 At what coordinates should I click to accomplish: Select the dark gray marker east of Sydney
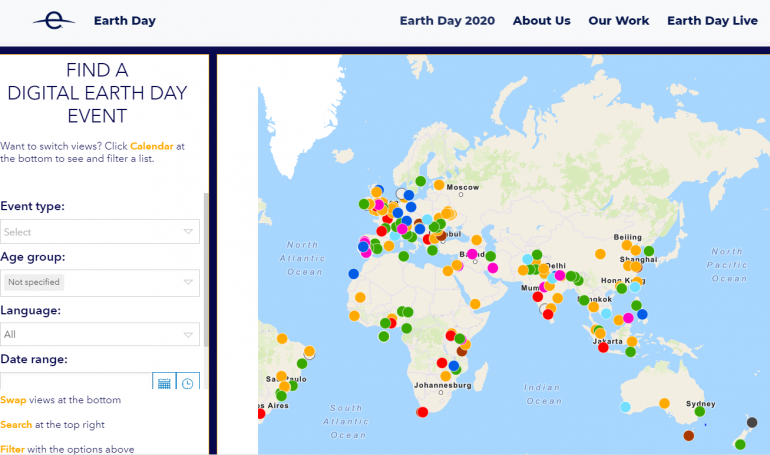pos(752,422)
